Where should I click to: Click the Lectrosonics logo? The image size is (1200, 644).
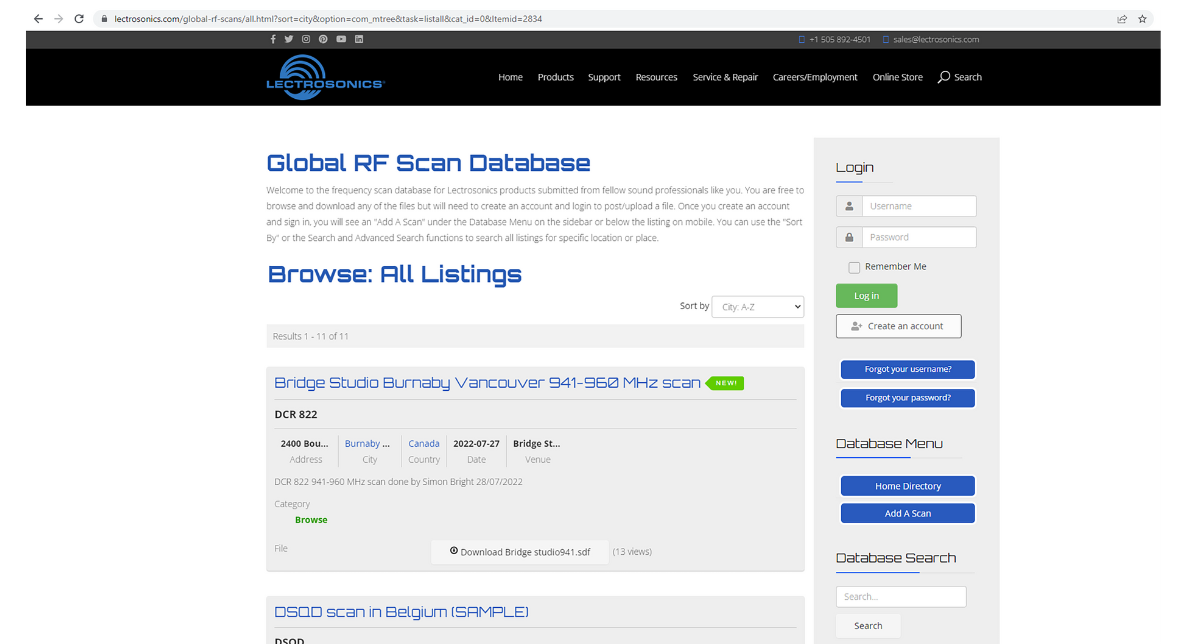(x=325, y=77)
